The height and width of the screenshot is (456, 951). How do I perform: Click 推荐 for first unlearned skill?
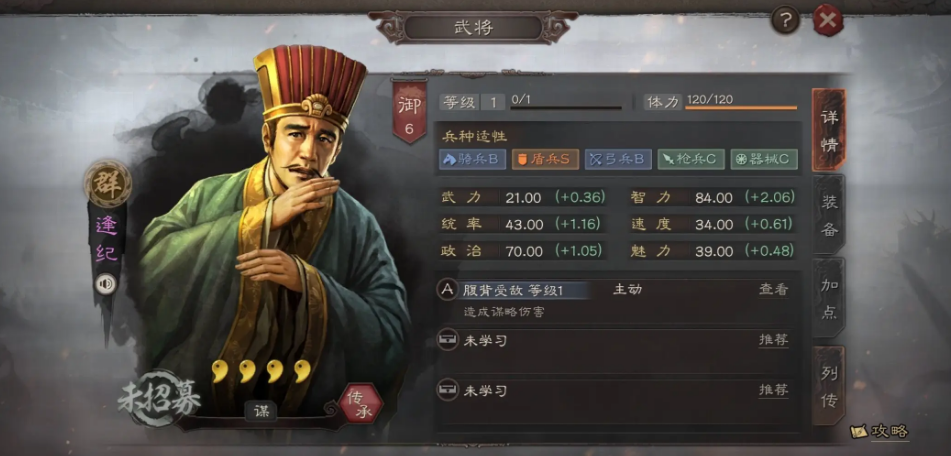pos(773,340)
